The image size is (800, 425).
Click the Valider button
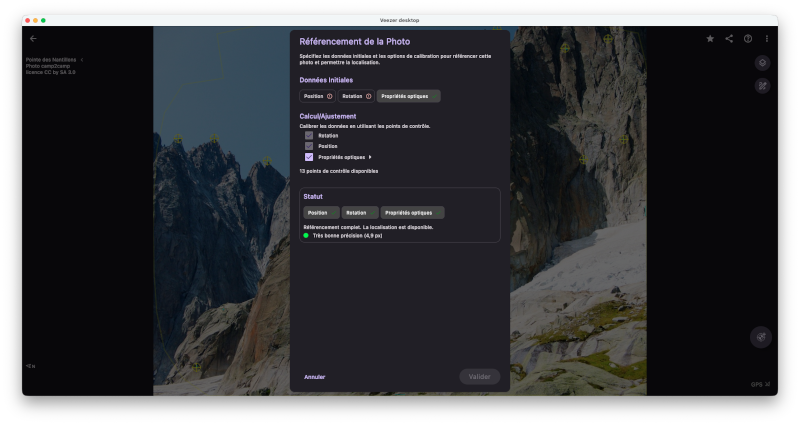tap(479, 377)
